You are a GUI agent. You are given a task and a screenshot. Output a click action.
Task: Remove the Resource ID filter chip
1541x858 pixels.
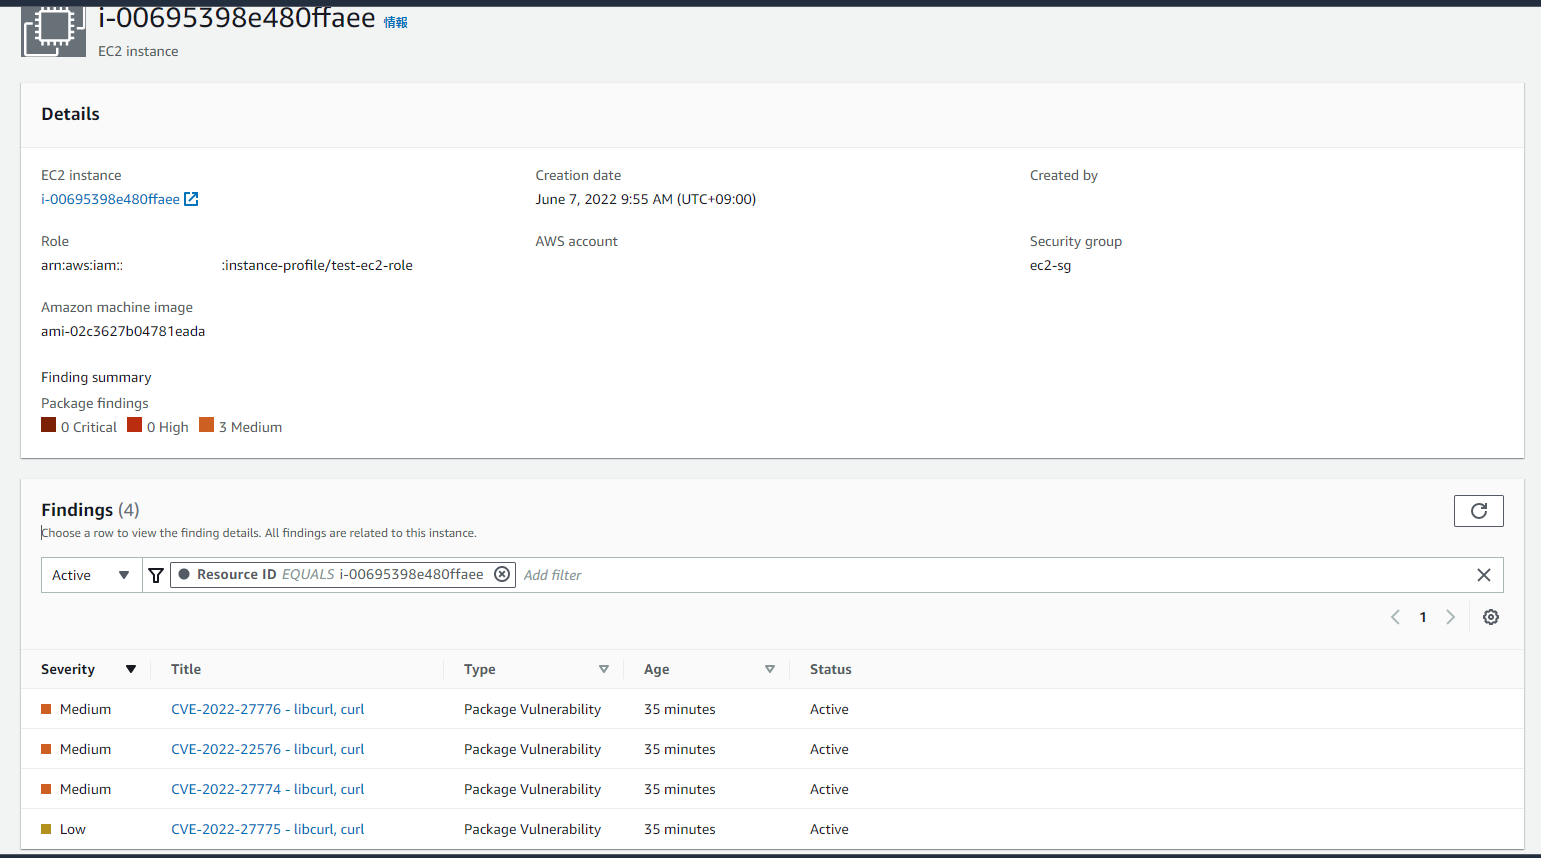502,574
